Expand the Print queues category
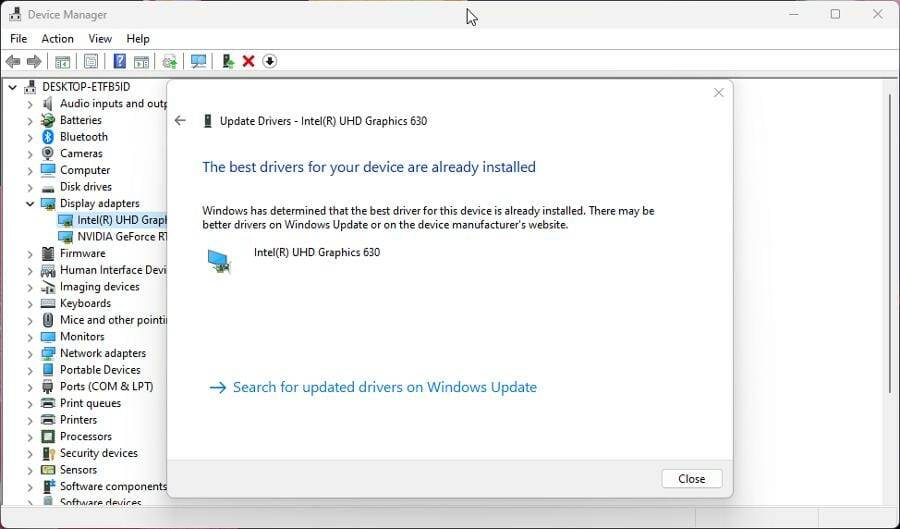The height and width of the screenshot is (529, 900). pyautogui.click(x=30, y=403)
